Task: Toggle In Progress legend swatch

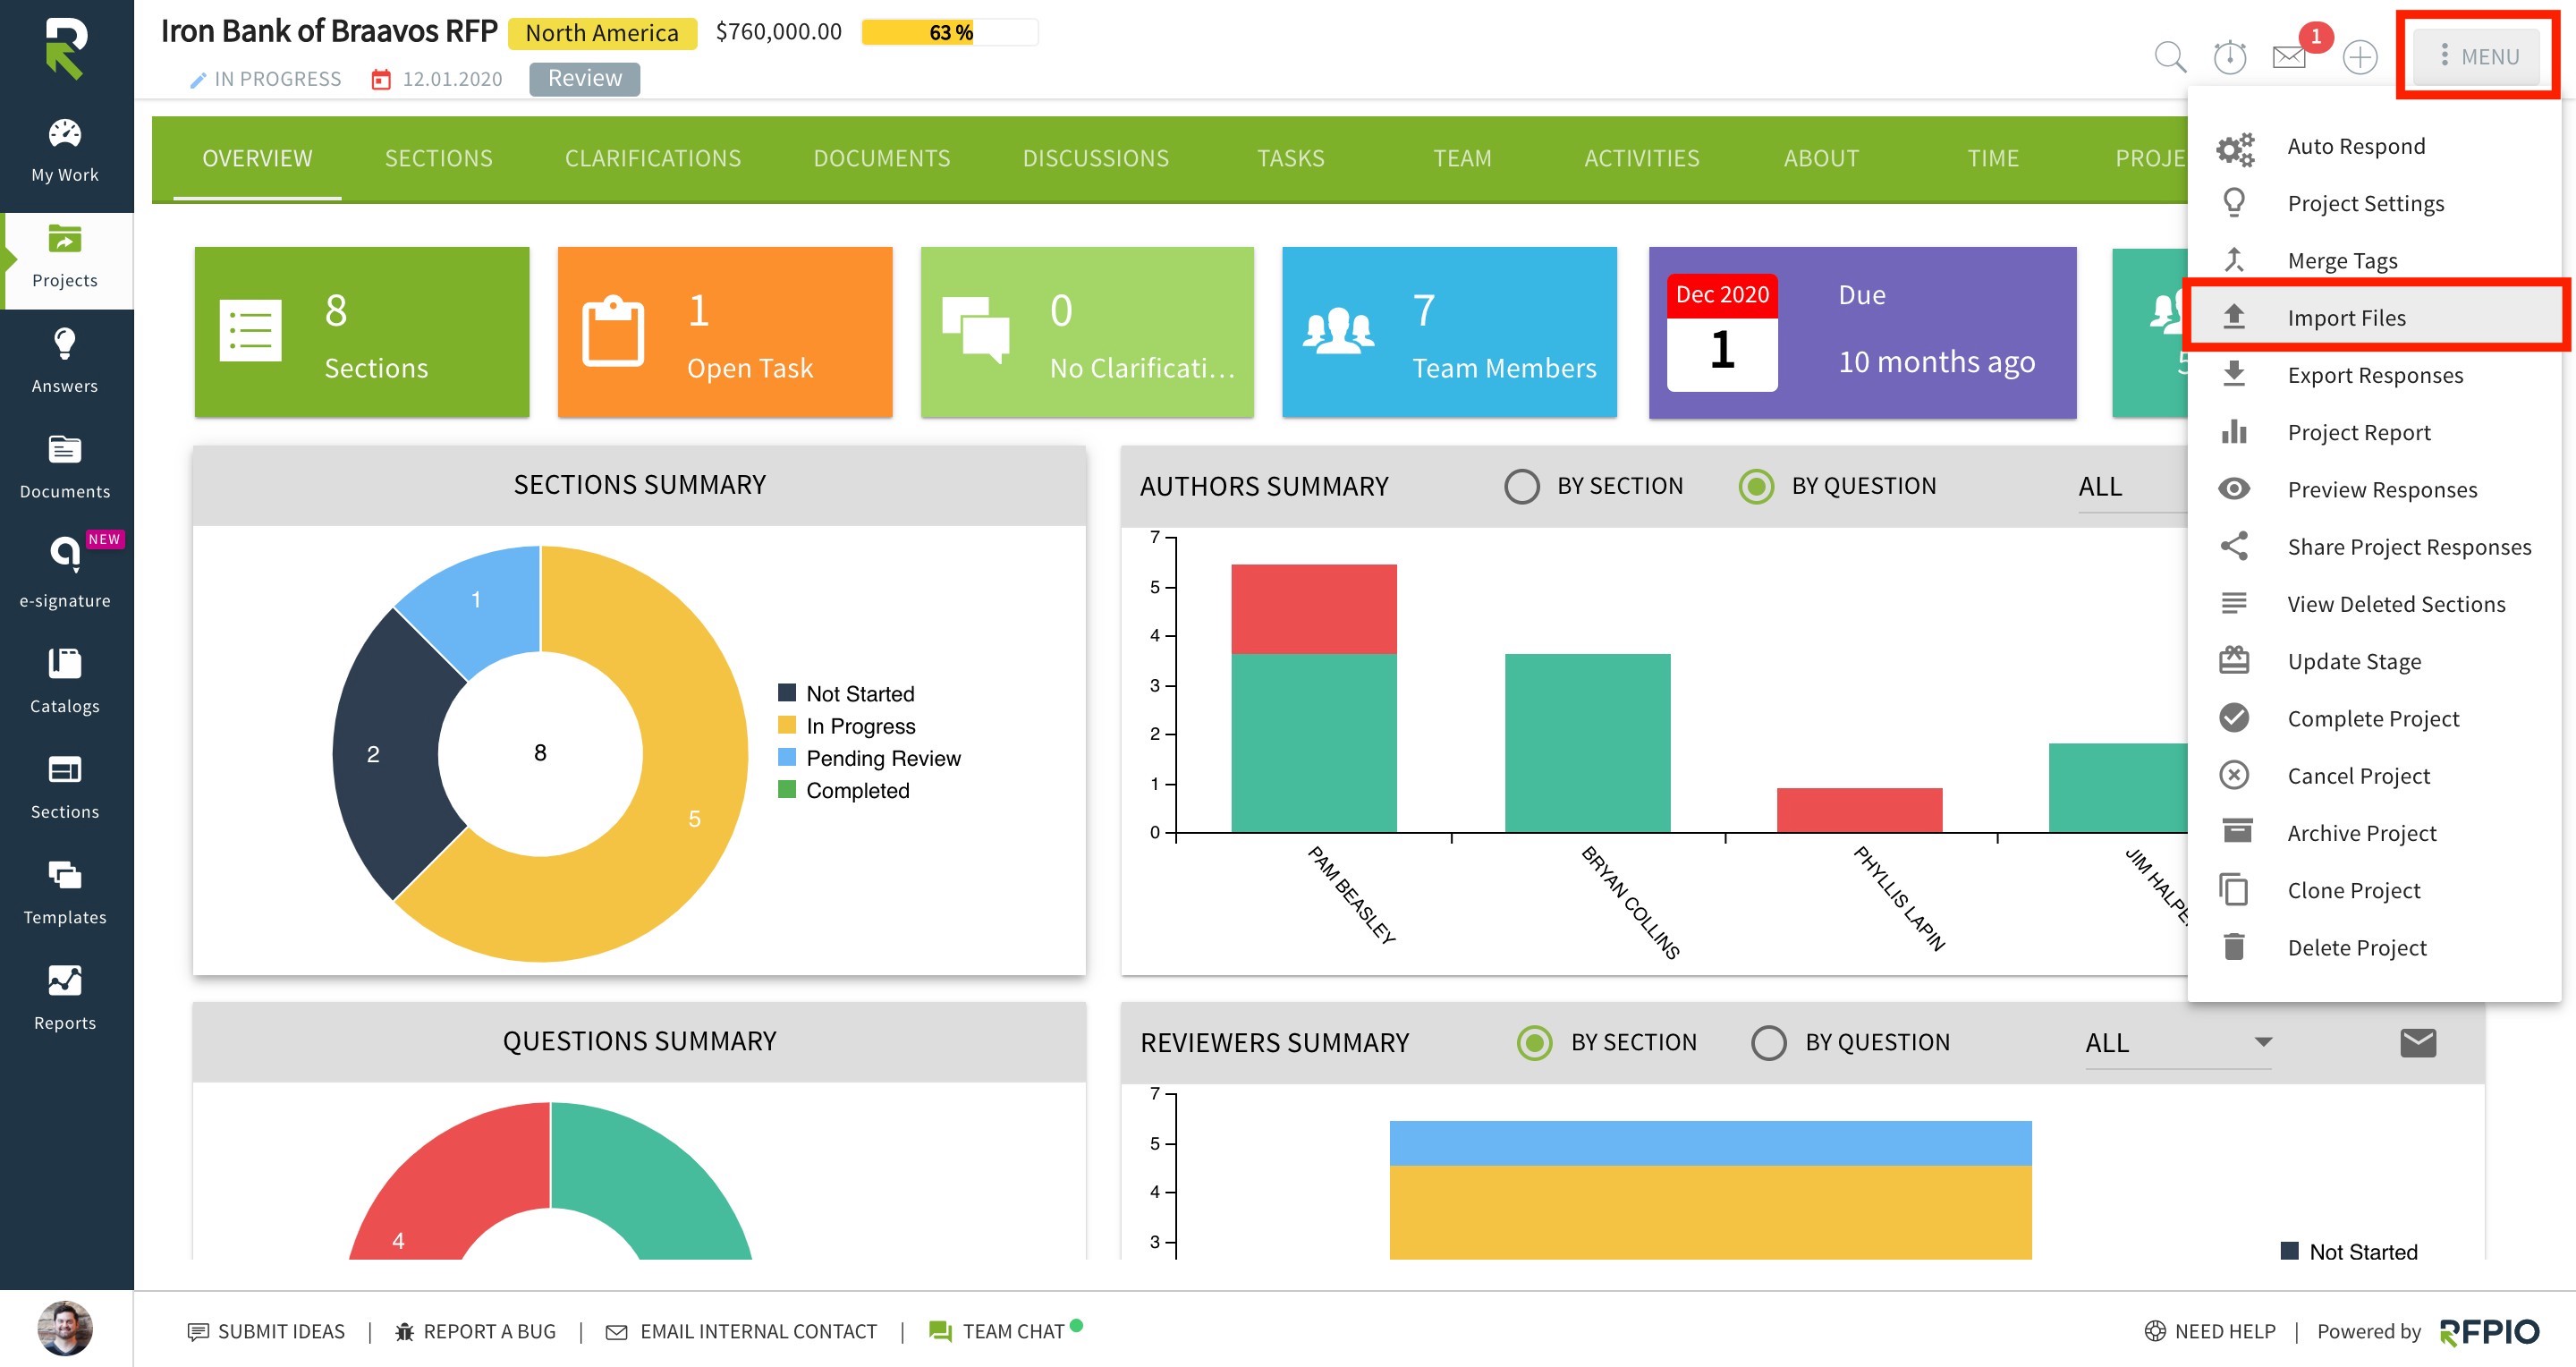Action: click(787, 725)
